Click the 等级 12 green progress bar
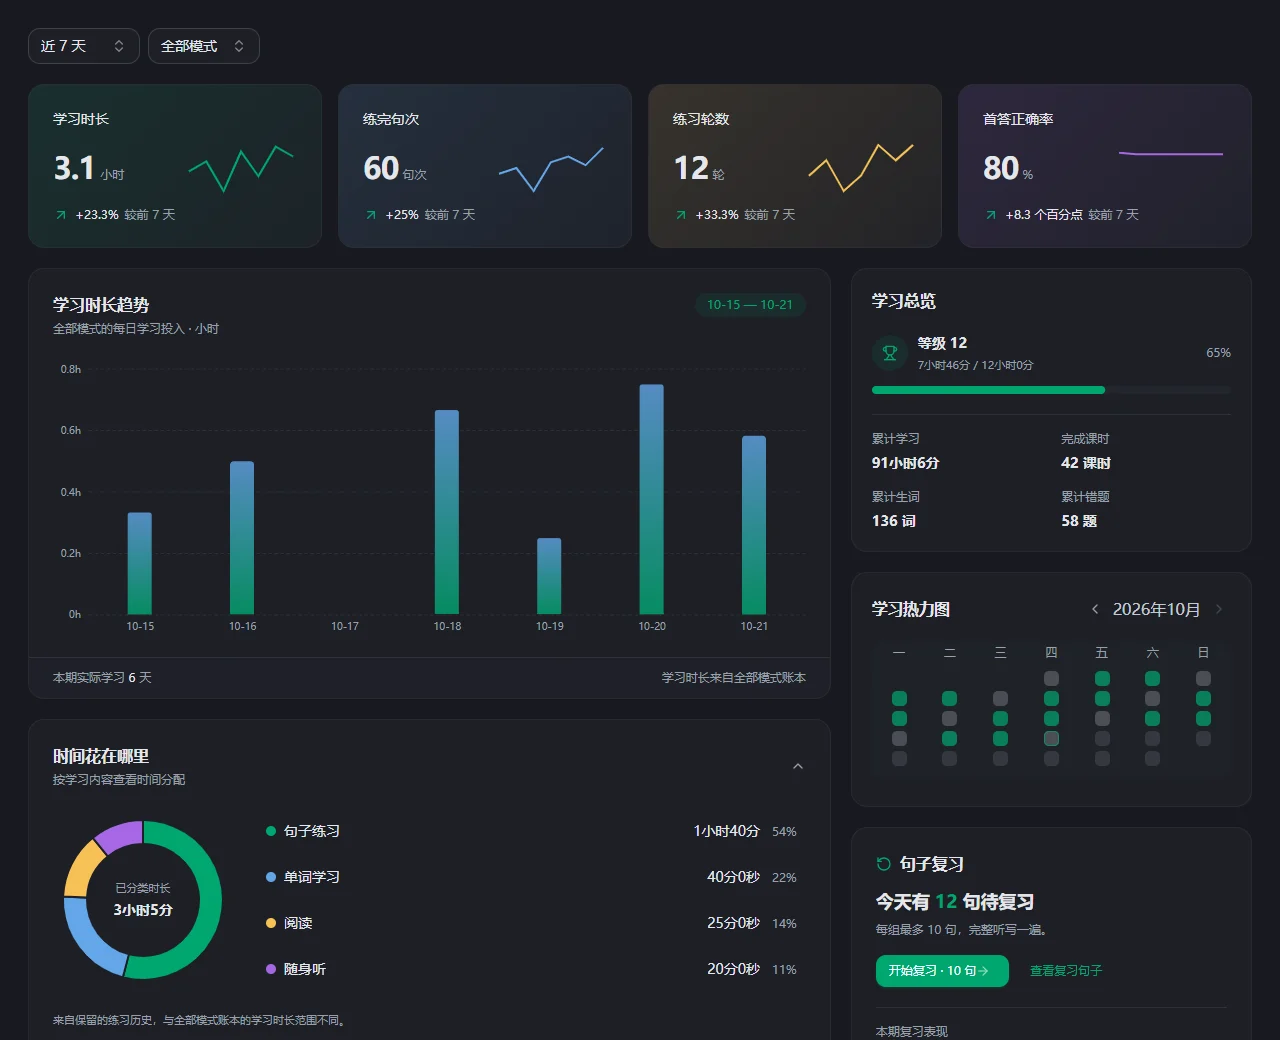 [988, 390]
